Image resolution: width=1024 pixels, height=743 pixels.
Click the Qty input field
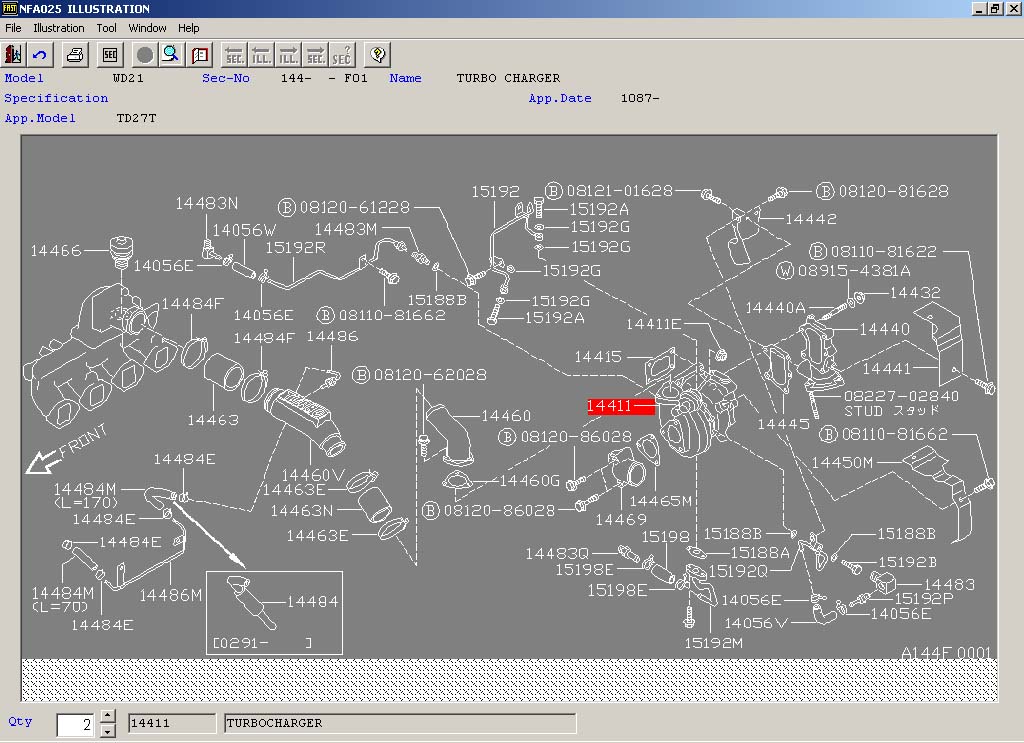pyautogui.click(x=76, y=724)
